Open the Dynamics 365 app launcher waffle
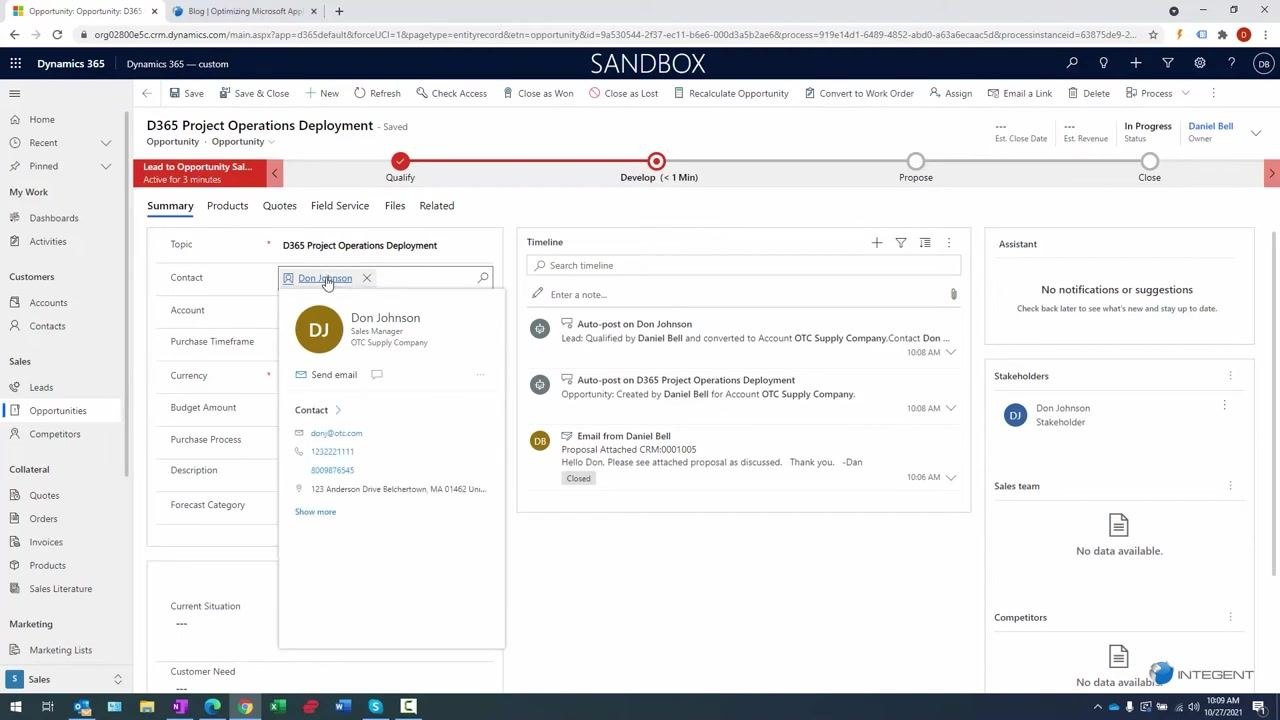The image size is (1280, 720). (x=15, y=63)
